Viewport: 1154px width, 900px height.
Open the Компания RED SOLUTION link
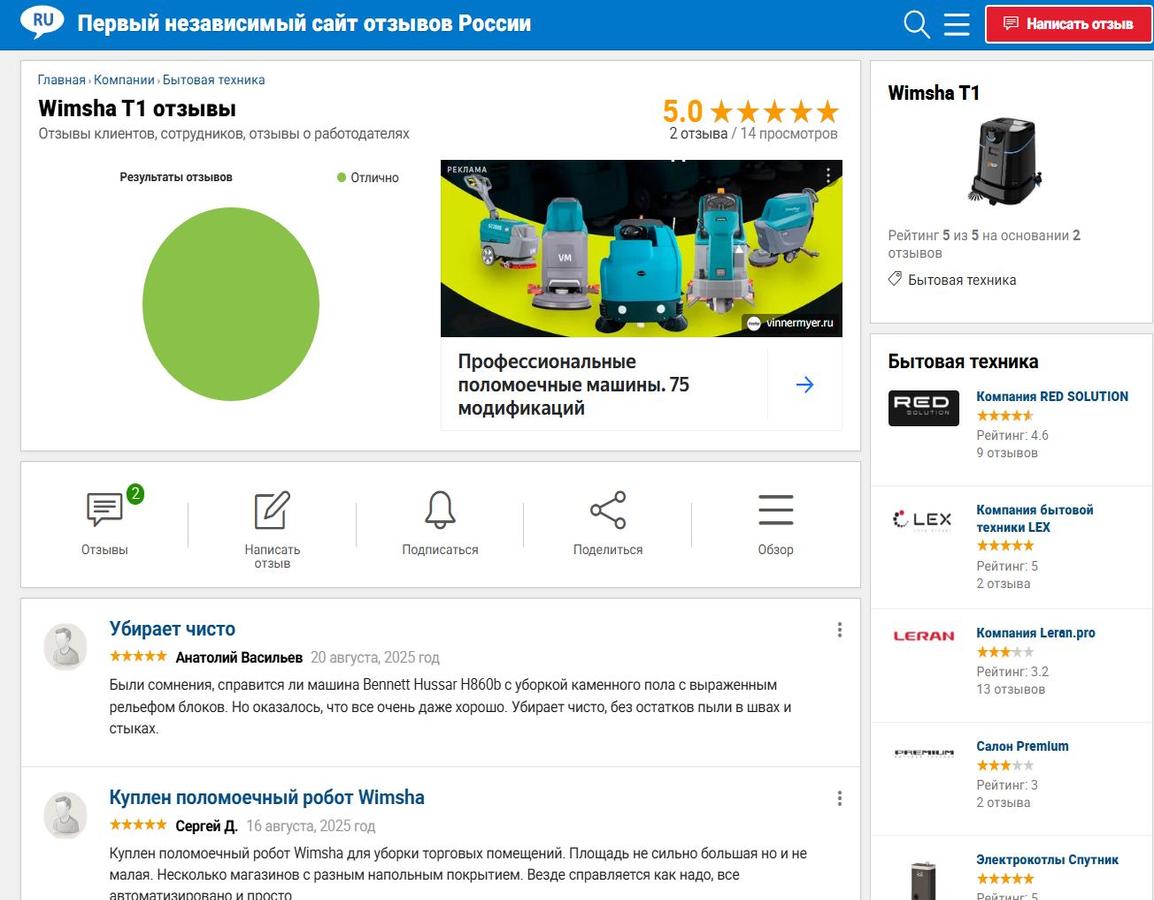1052,396
